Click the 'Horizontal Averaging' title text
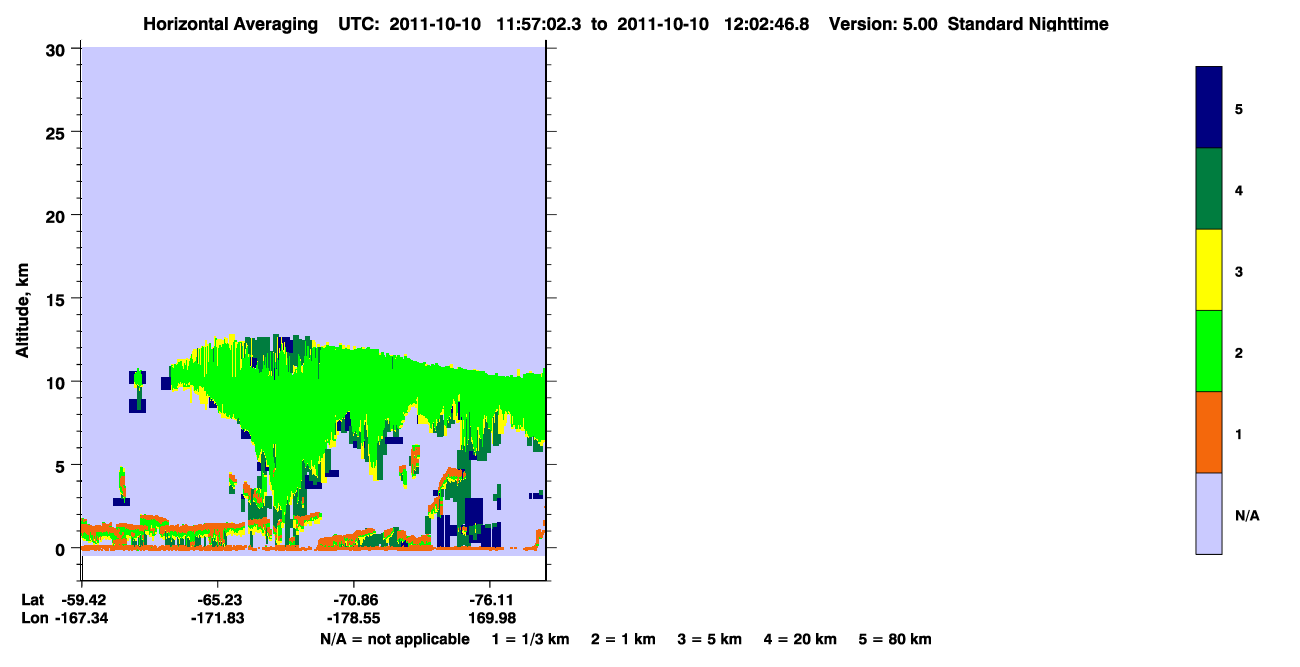 232,24
